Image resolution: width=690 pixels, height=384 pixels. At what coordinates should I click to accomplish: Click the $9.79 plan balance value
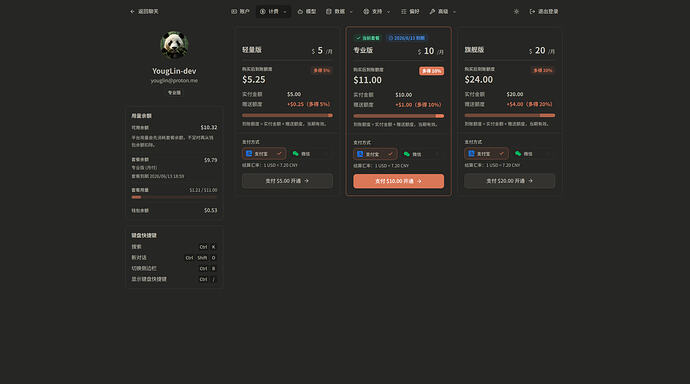pyautogui.click(x=210, y=160)
